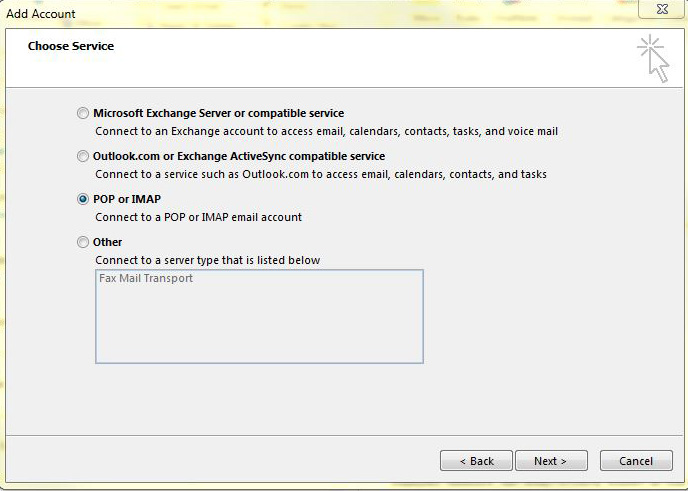Close the Add Account window

(662, 9)
